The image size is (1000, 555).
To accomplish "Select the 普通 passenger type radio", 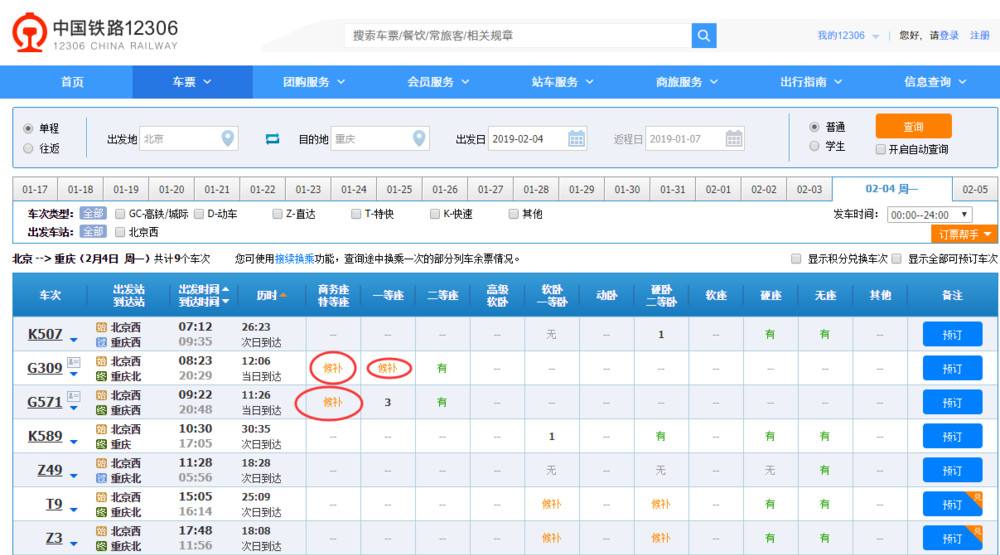I will coord(814,127).
